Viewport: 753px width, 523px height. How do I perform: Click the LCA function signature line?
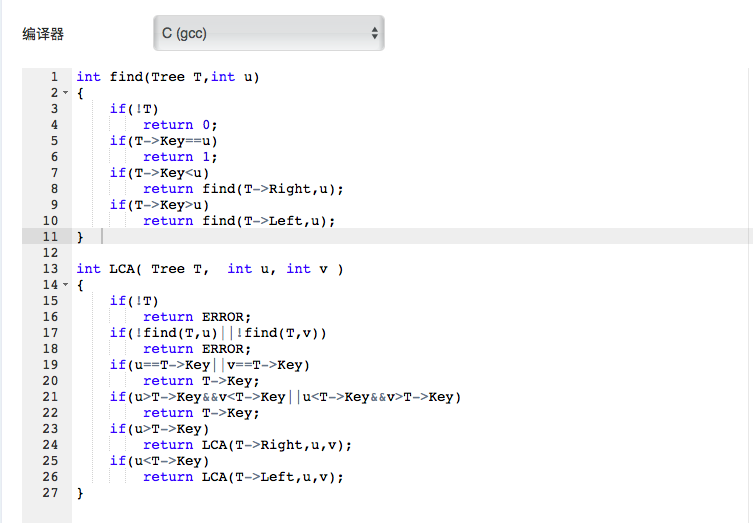(210, 269)
